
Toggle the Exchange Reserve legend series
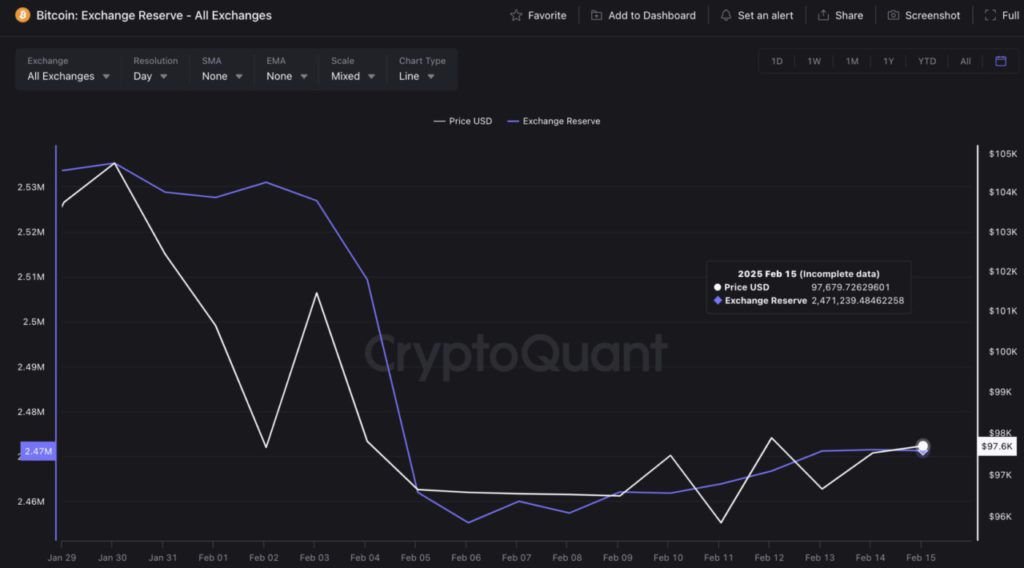pos(554,121)
